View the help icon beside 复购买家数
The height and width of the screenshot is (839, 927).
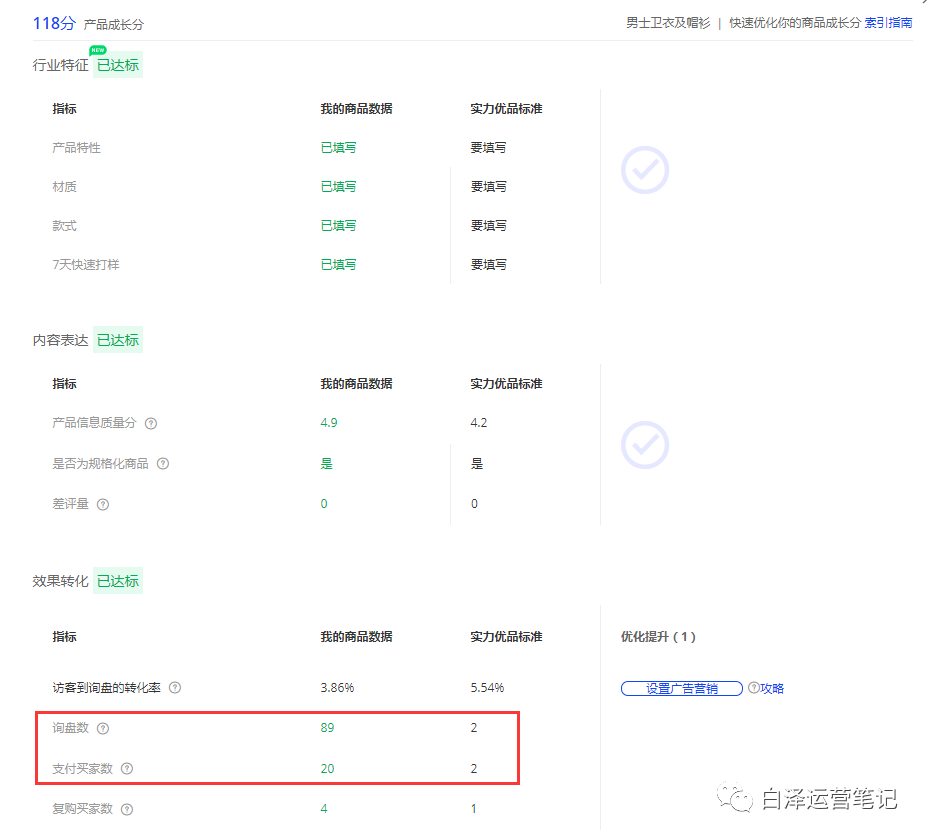[126, 809]
